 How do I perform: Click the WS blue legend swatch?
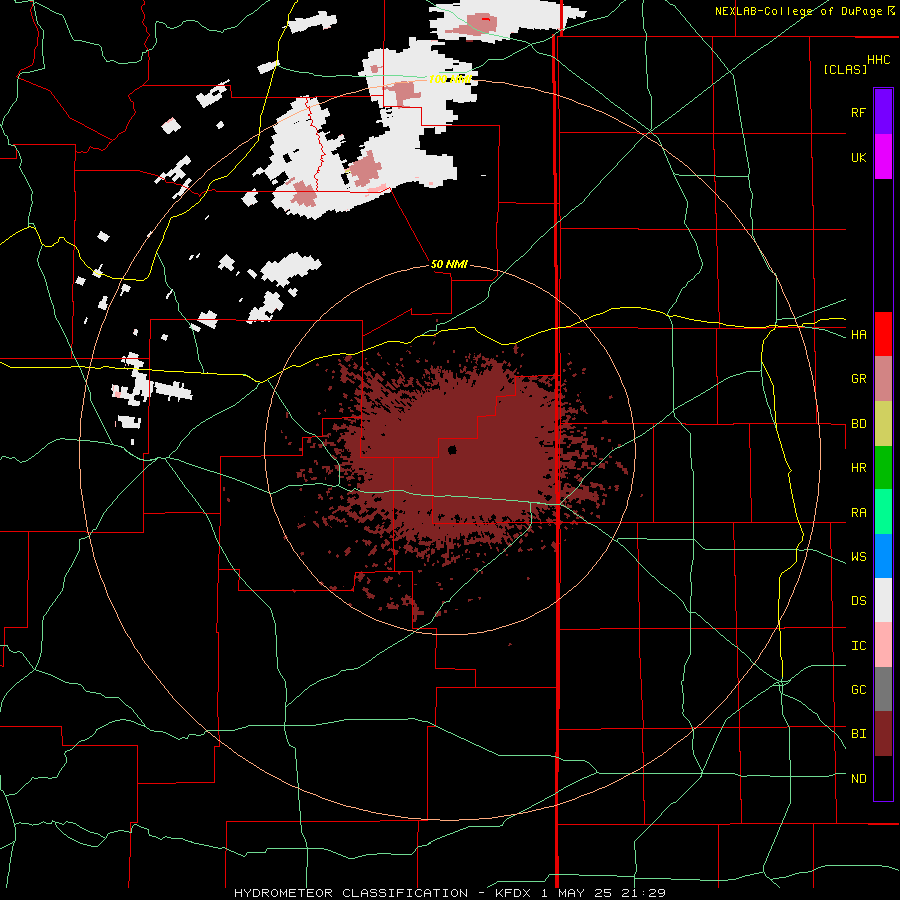tap(883, 556)
